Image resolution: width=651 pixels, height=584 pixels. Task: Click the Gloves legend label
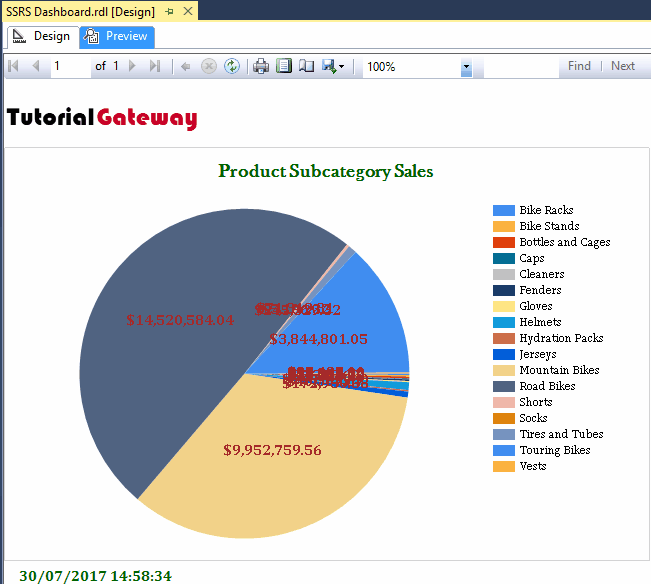pyautogui.click(x=536, y=306)
